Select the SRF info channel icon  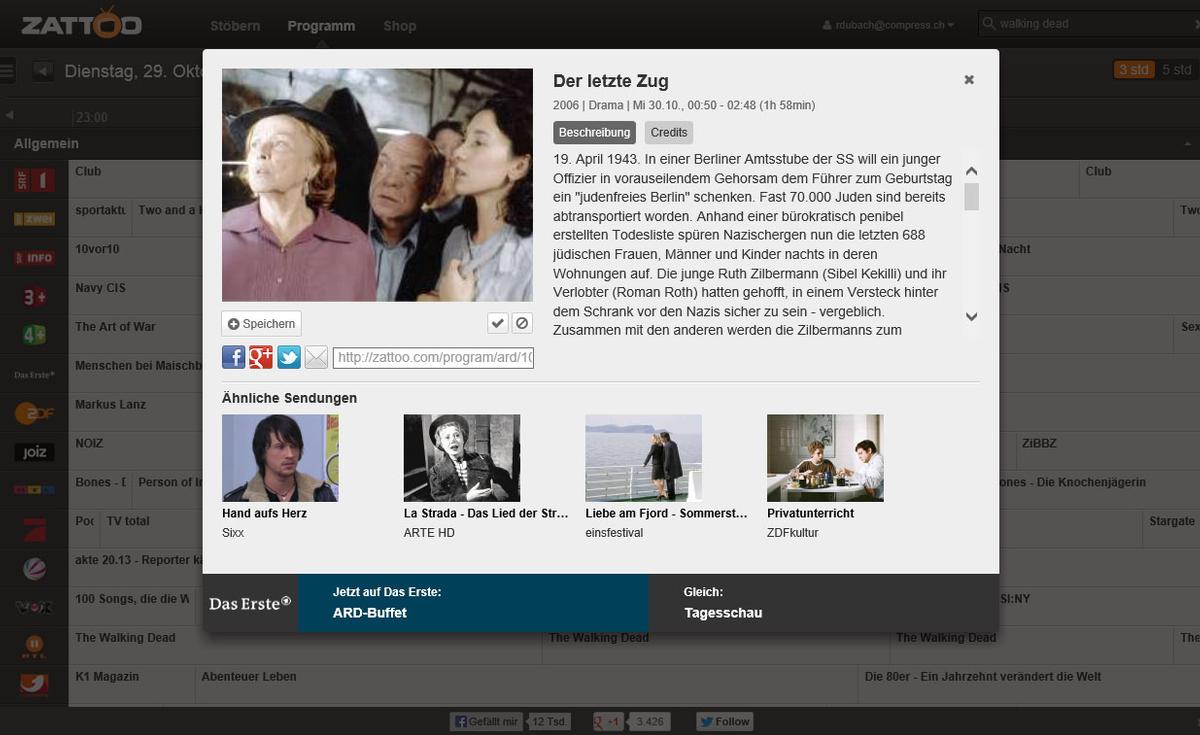coord(34,258)
